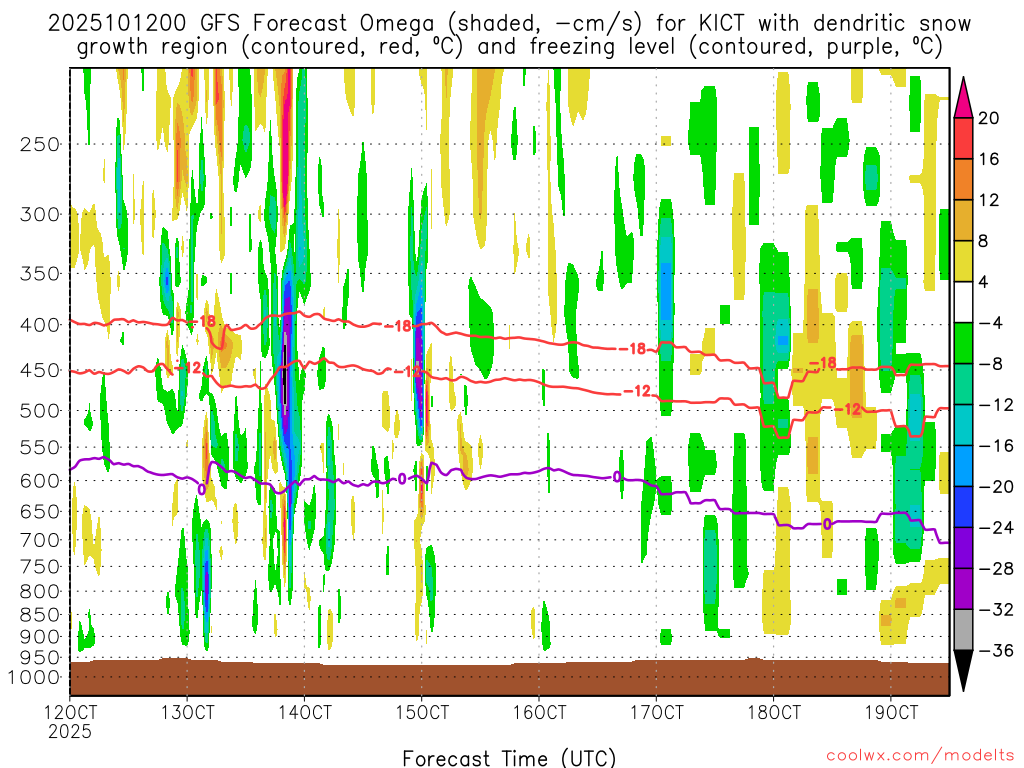Click the magenta arrow tip atop the colorbar
Viewport: 1024px width, 768px height.
pos(963,99)
